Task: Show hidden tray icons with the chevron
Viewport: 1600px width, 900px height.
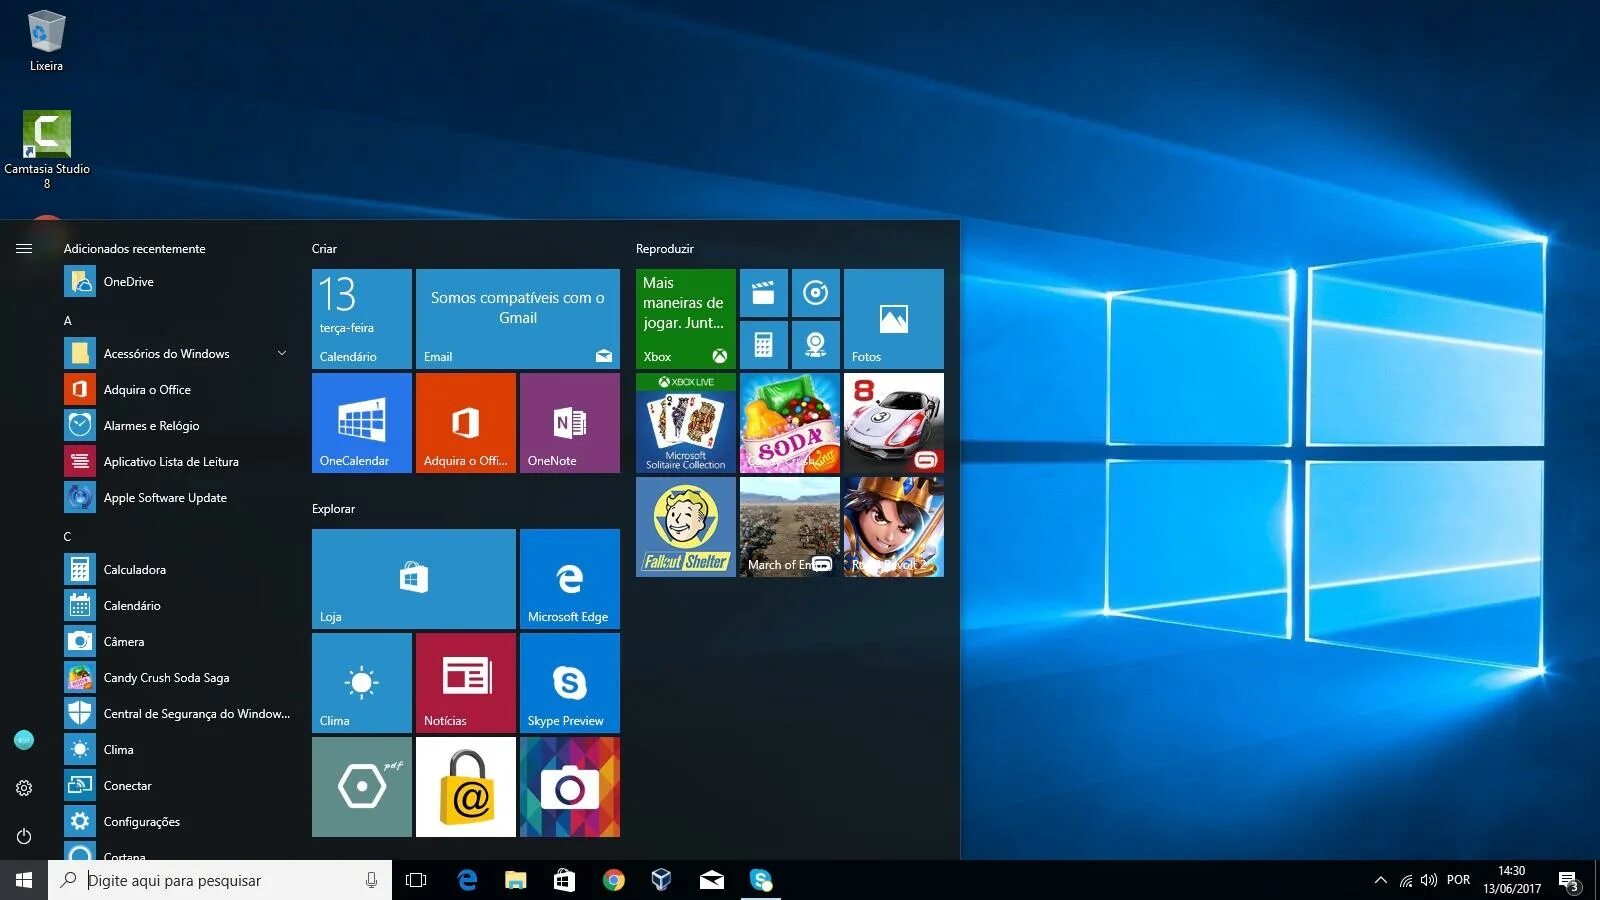Action: point(1380,881)
